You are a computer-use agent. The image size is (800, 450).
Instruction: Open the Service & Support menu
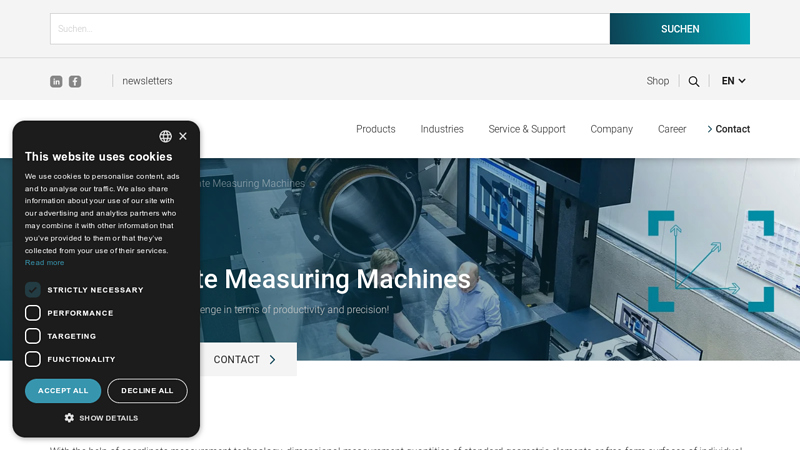pyautogui.click(x=527, y=129)
